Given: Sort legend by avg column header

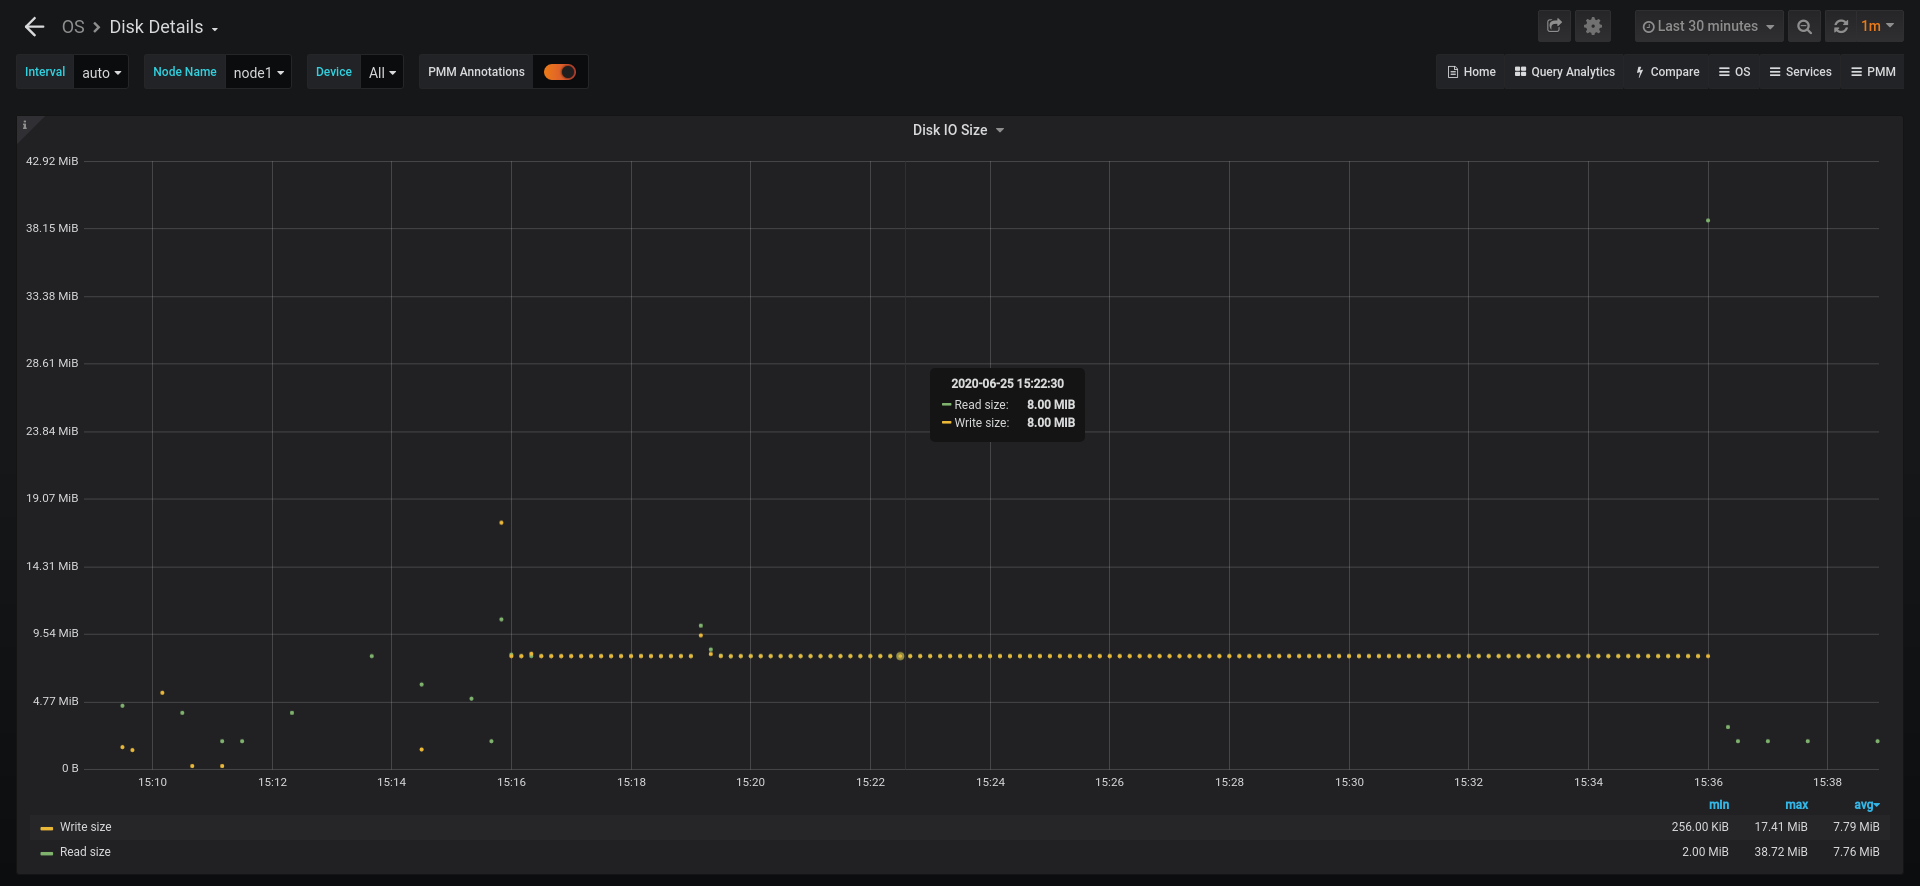Looking at the screenshot, I should pyautogui.click(x=1865, y=805).
